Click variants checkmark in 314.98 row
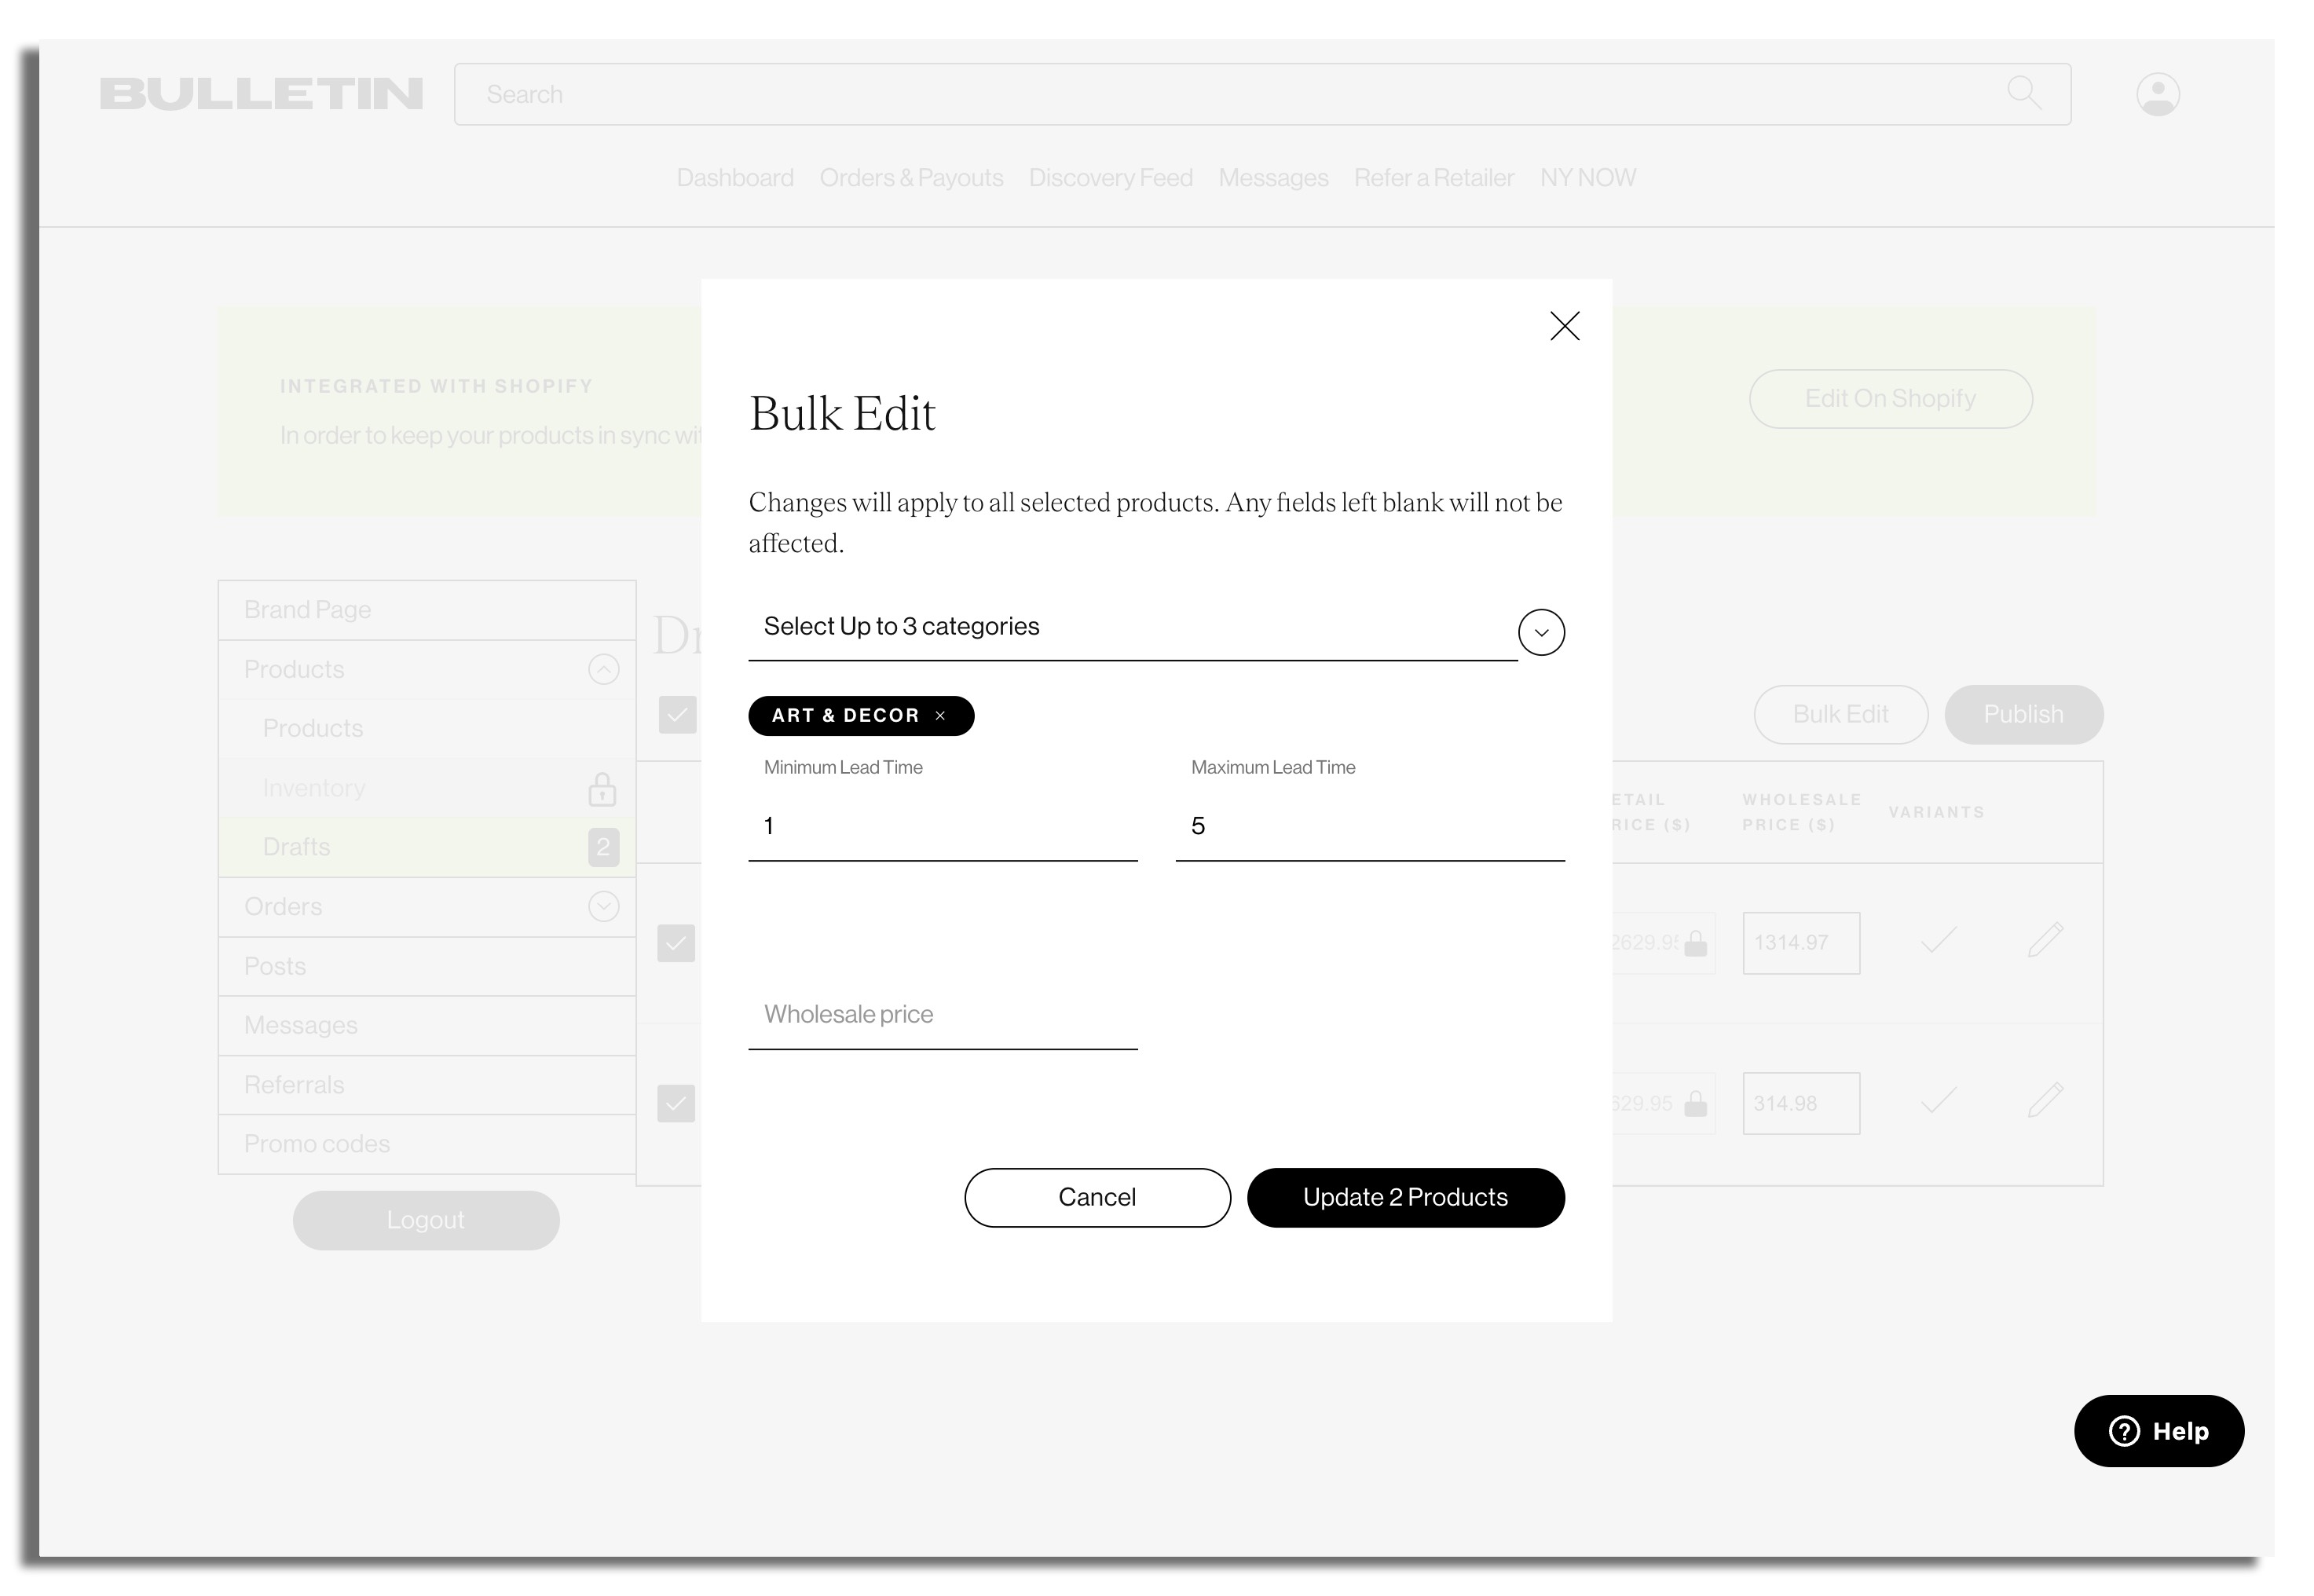This screenshot has height=1596, width=2314. pos(1938,1102)
